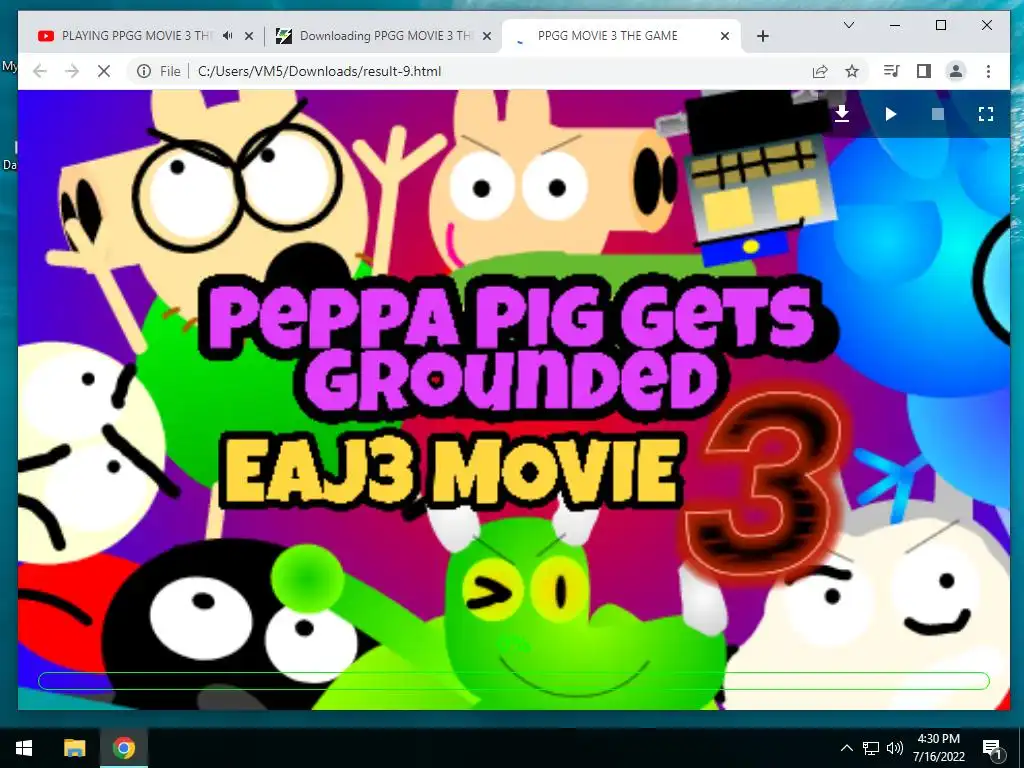Close the YouTube PLAYING PPGG tab

coord(249,37)
